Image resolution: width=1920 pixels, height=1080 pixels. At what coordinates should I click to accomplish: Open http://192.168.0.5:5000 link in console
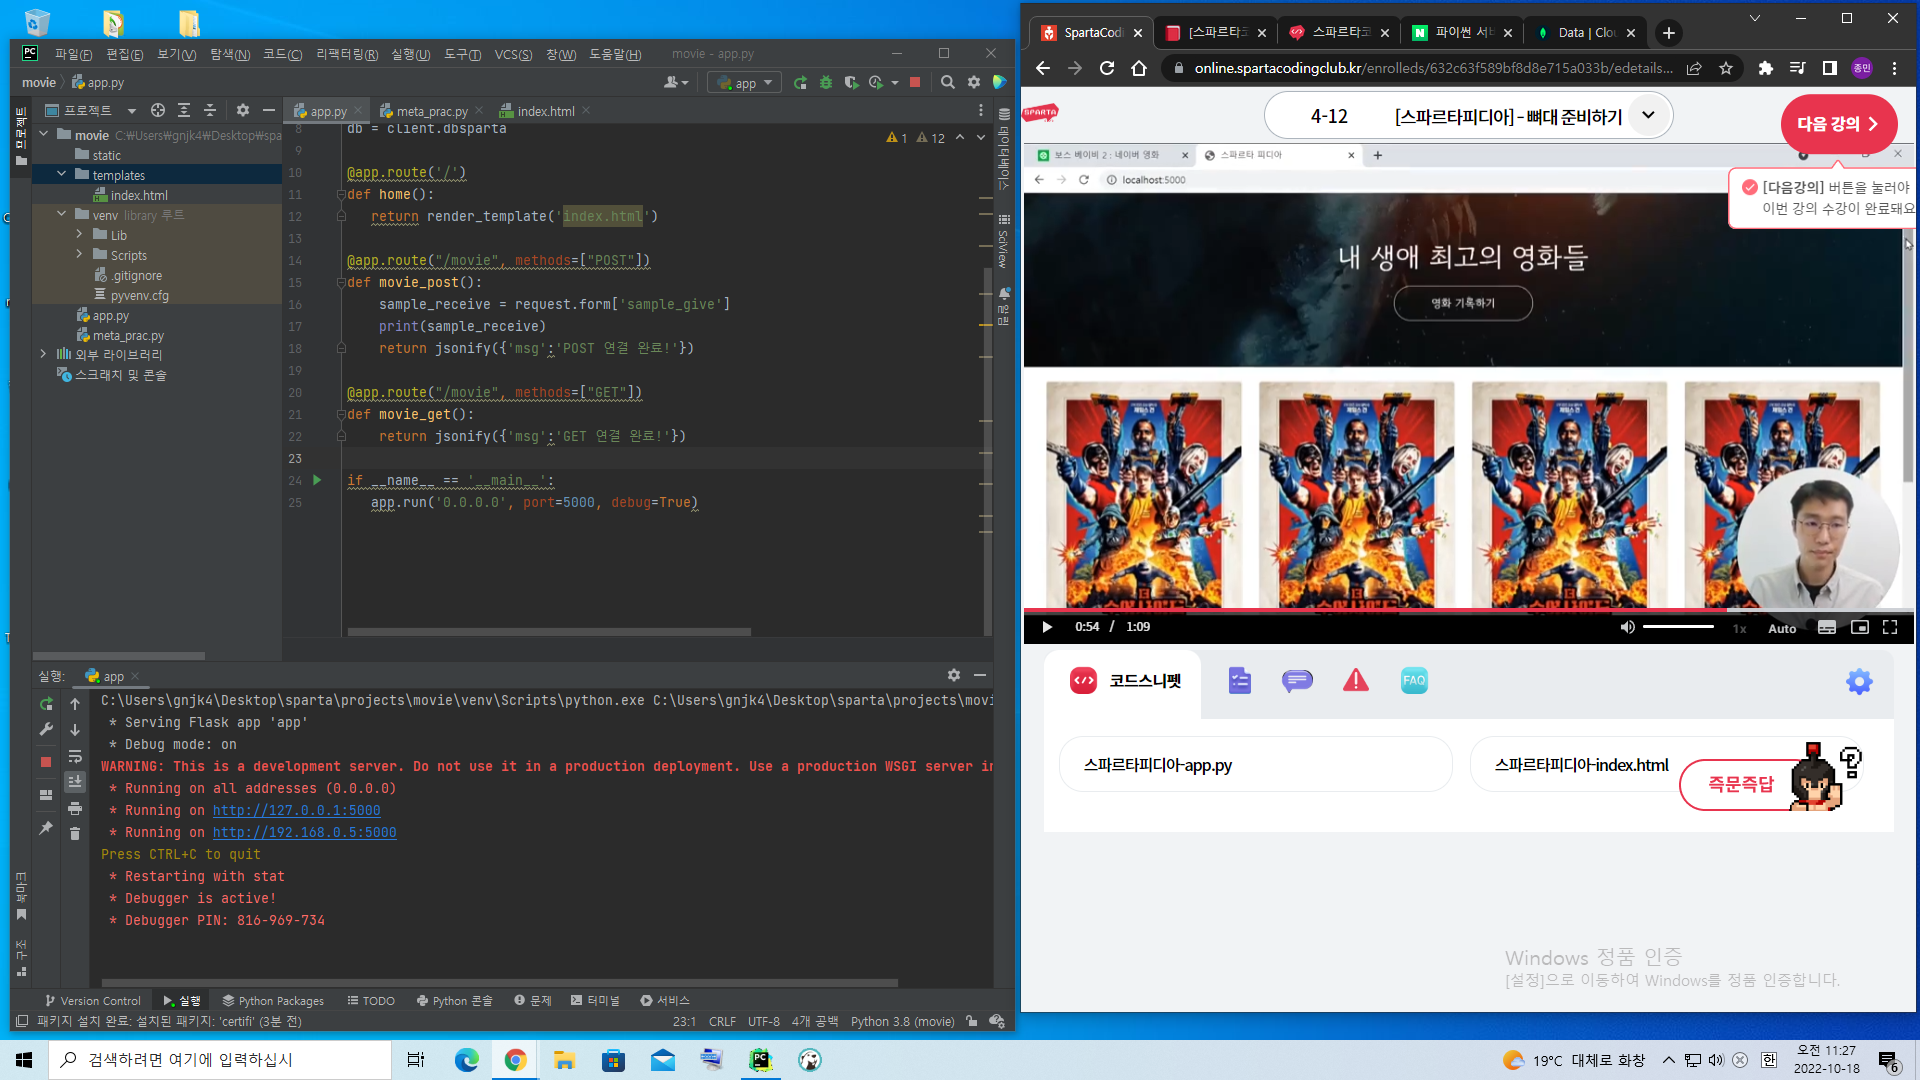tap(304, 832)
